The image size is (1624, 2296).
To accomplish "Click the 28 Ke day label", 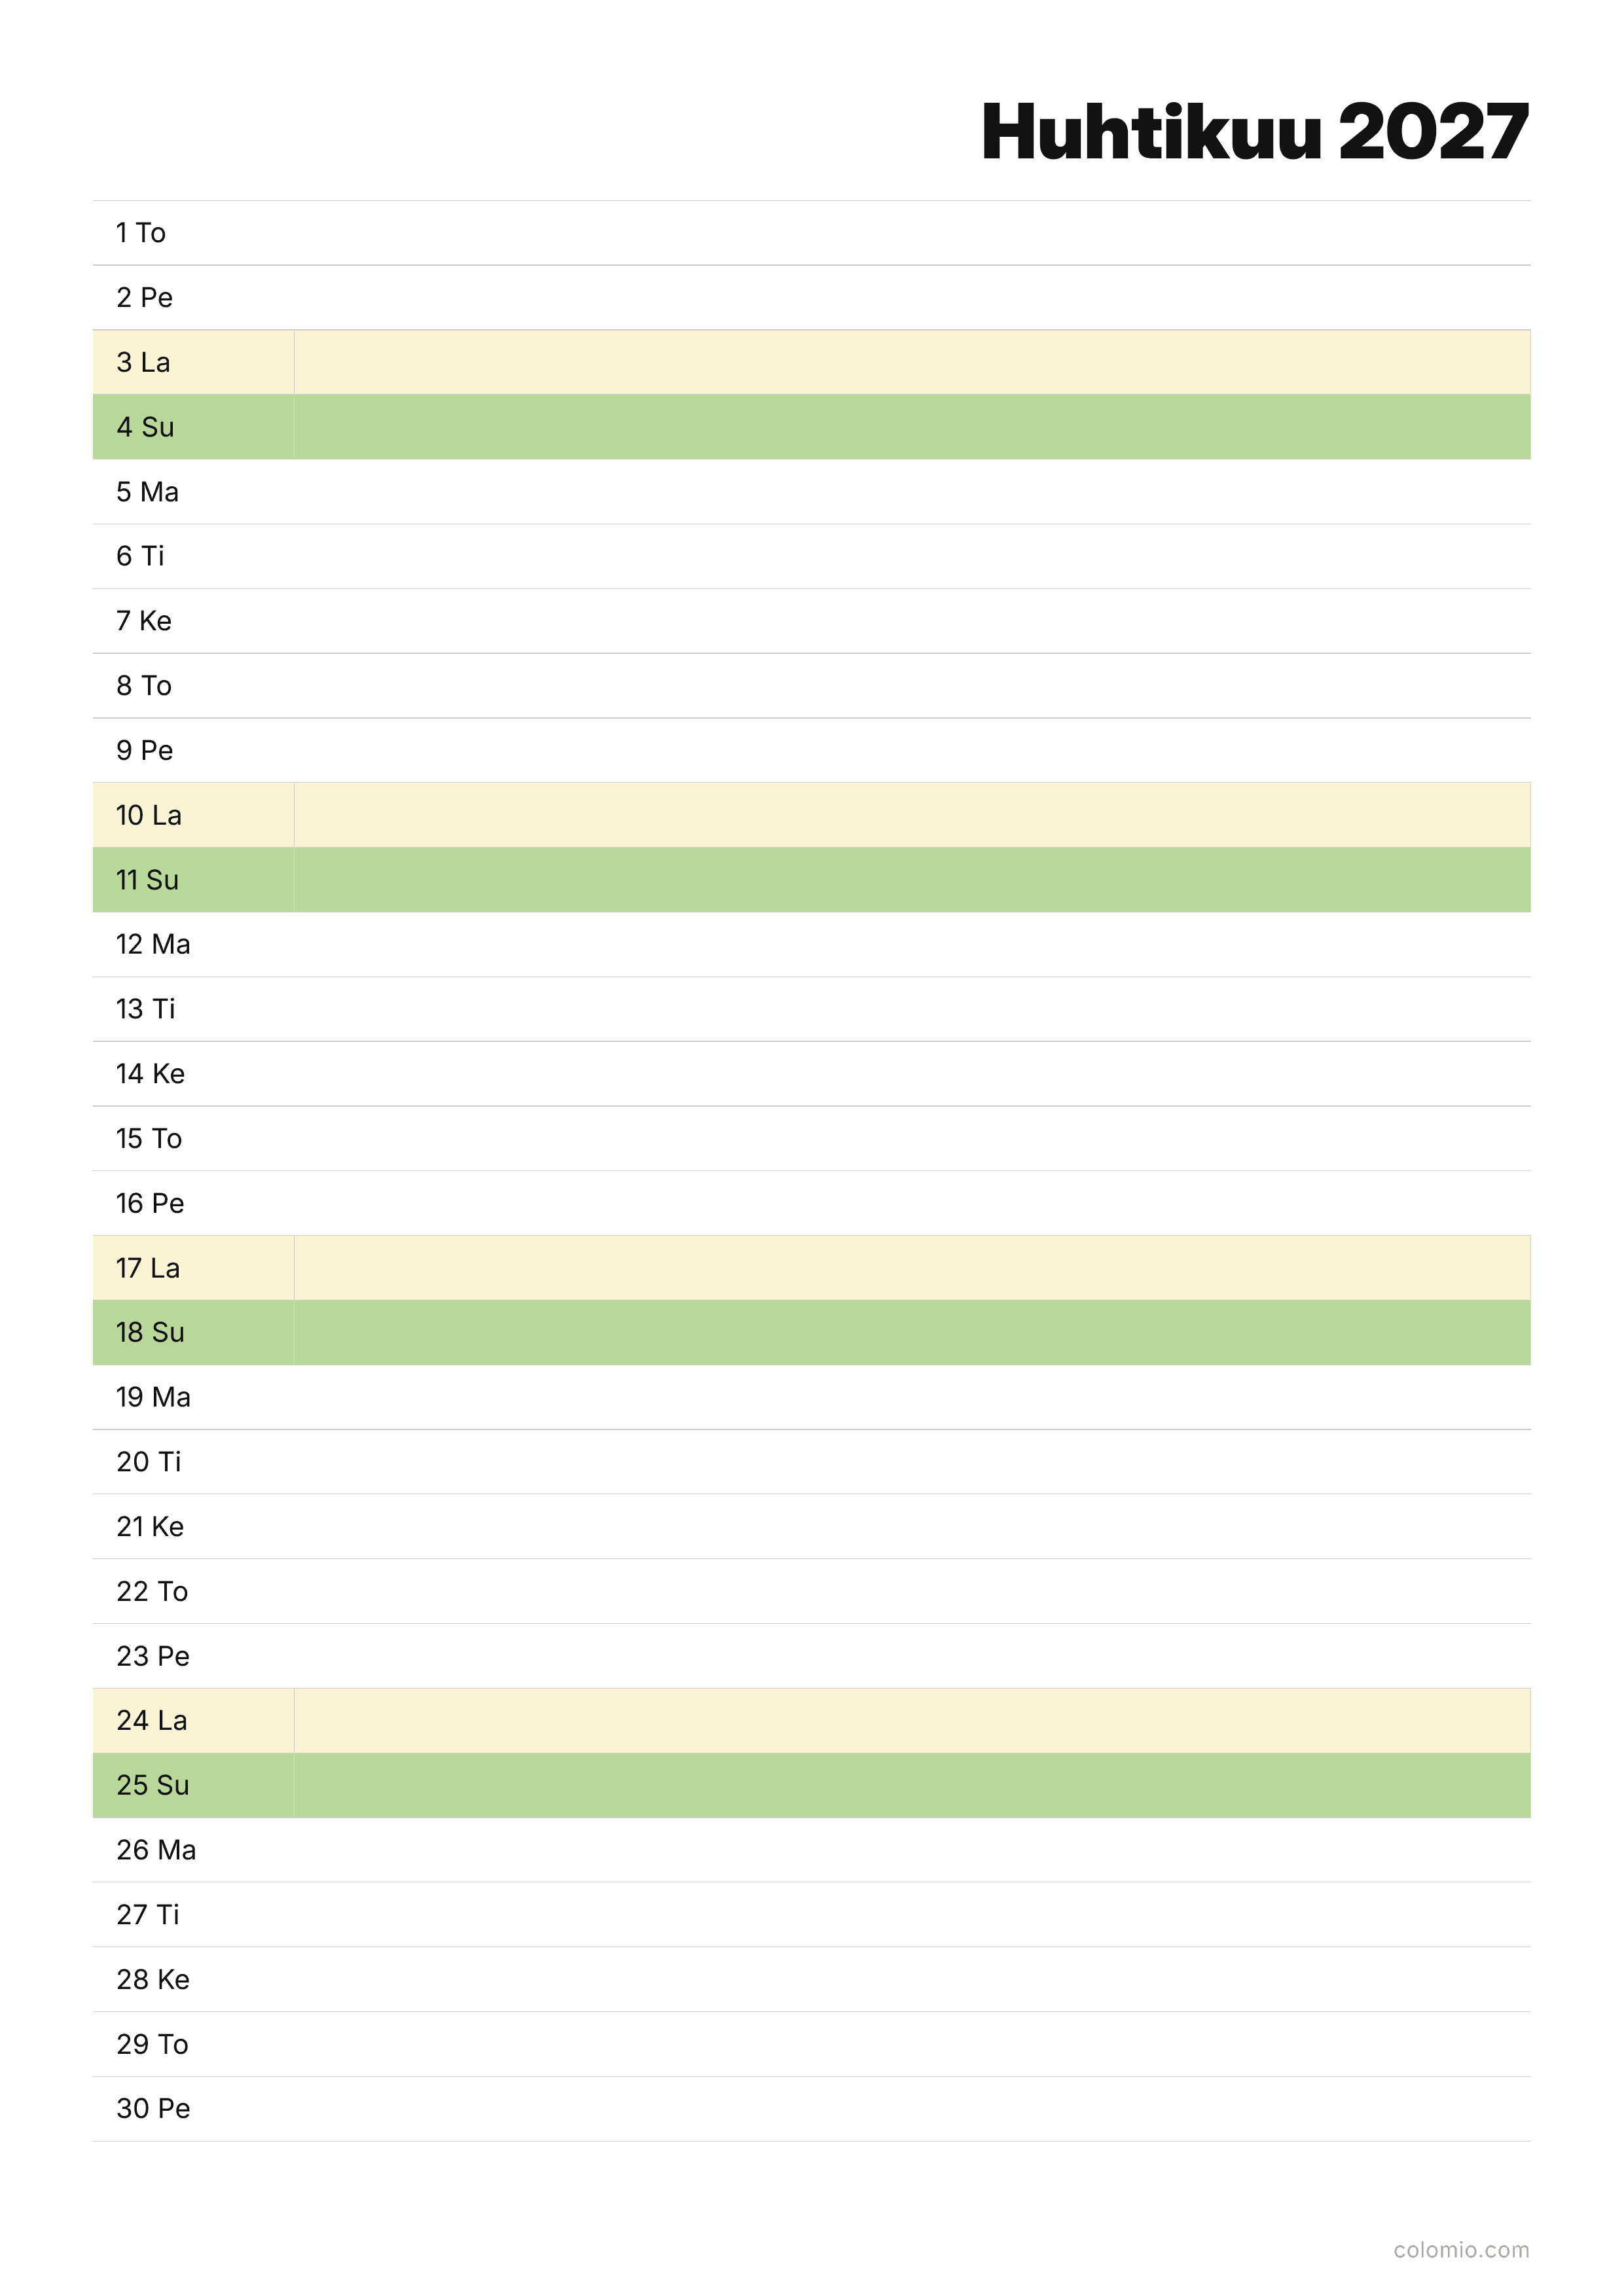I will pyautogui.click(x=153, y=1979).
